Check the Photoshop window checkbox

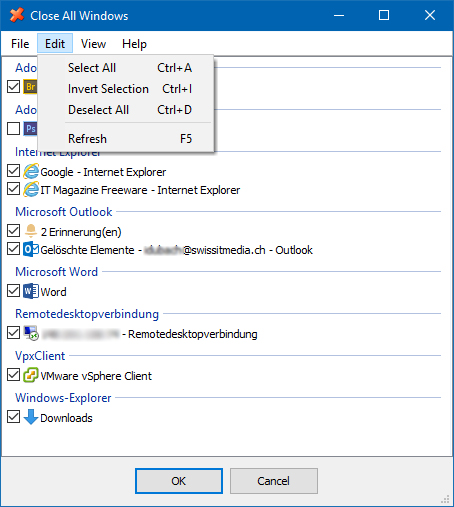point(13,128)
